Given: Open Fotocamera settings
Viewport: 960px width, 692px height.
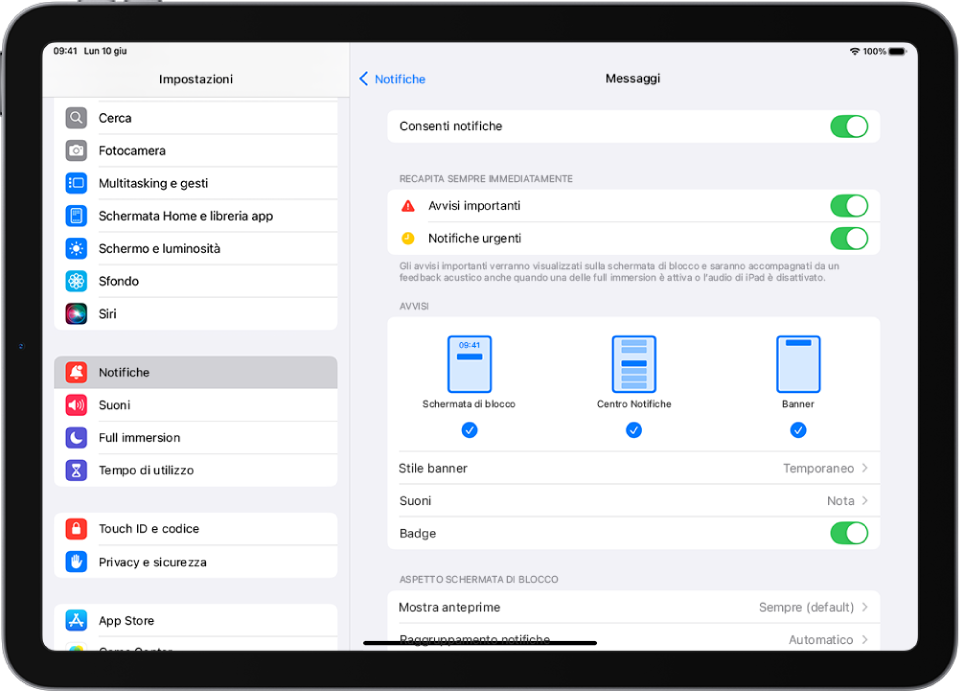Looking at the screenshot, I should 196,150.
